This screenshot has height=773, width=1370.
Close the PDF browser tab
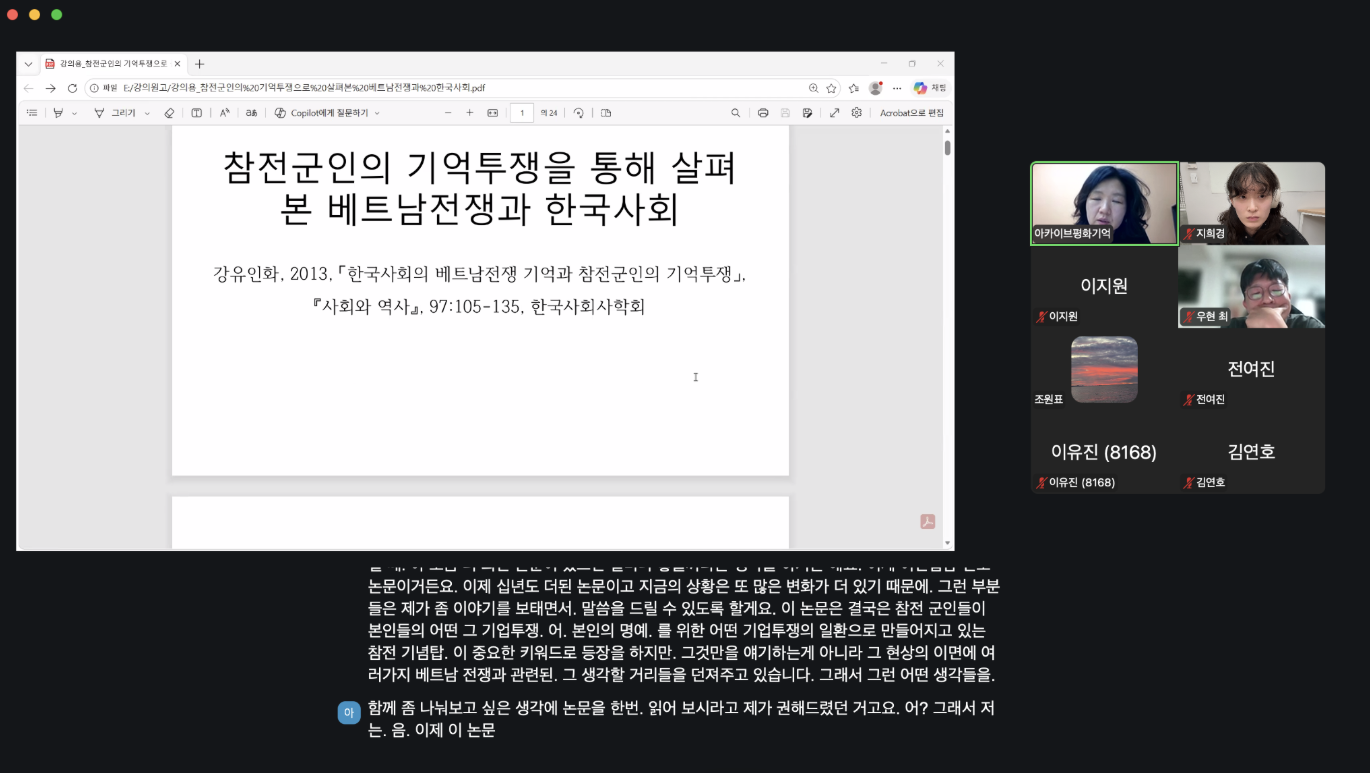(x=177, y=64)
